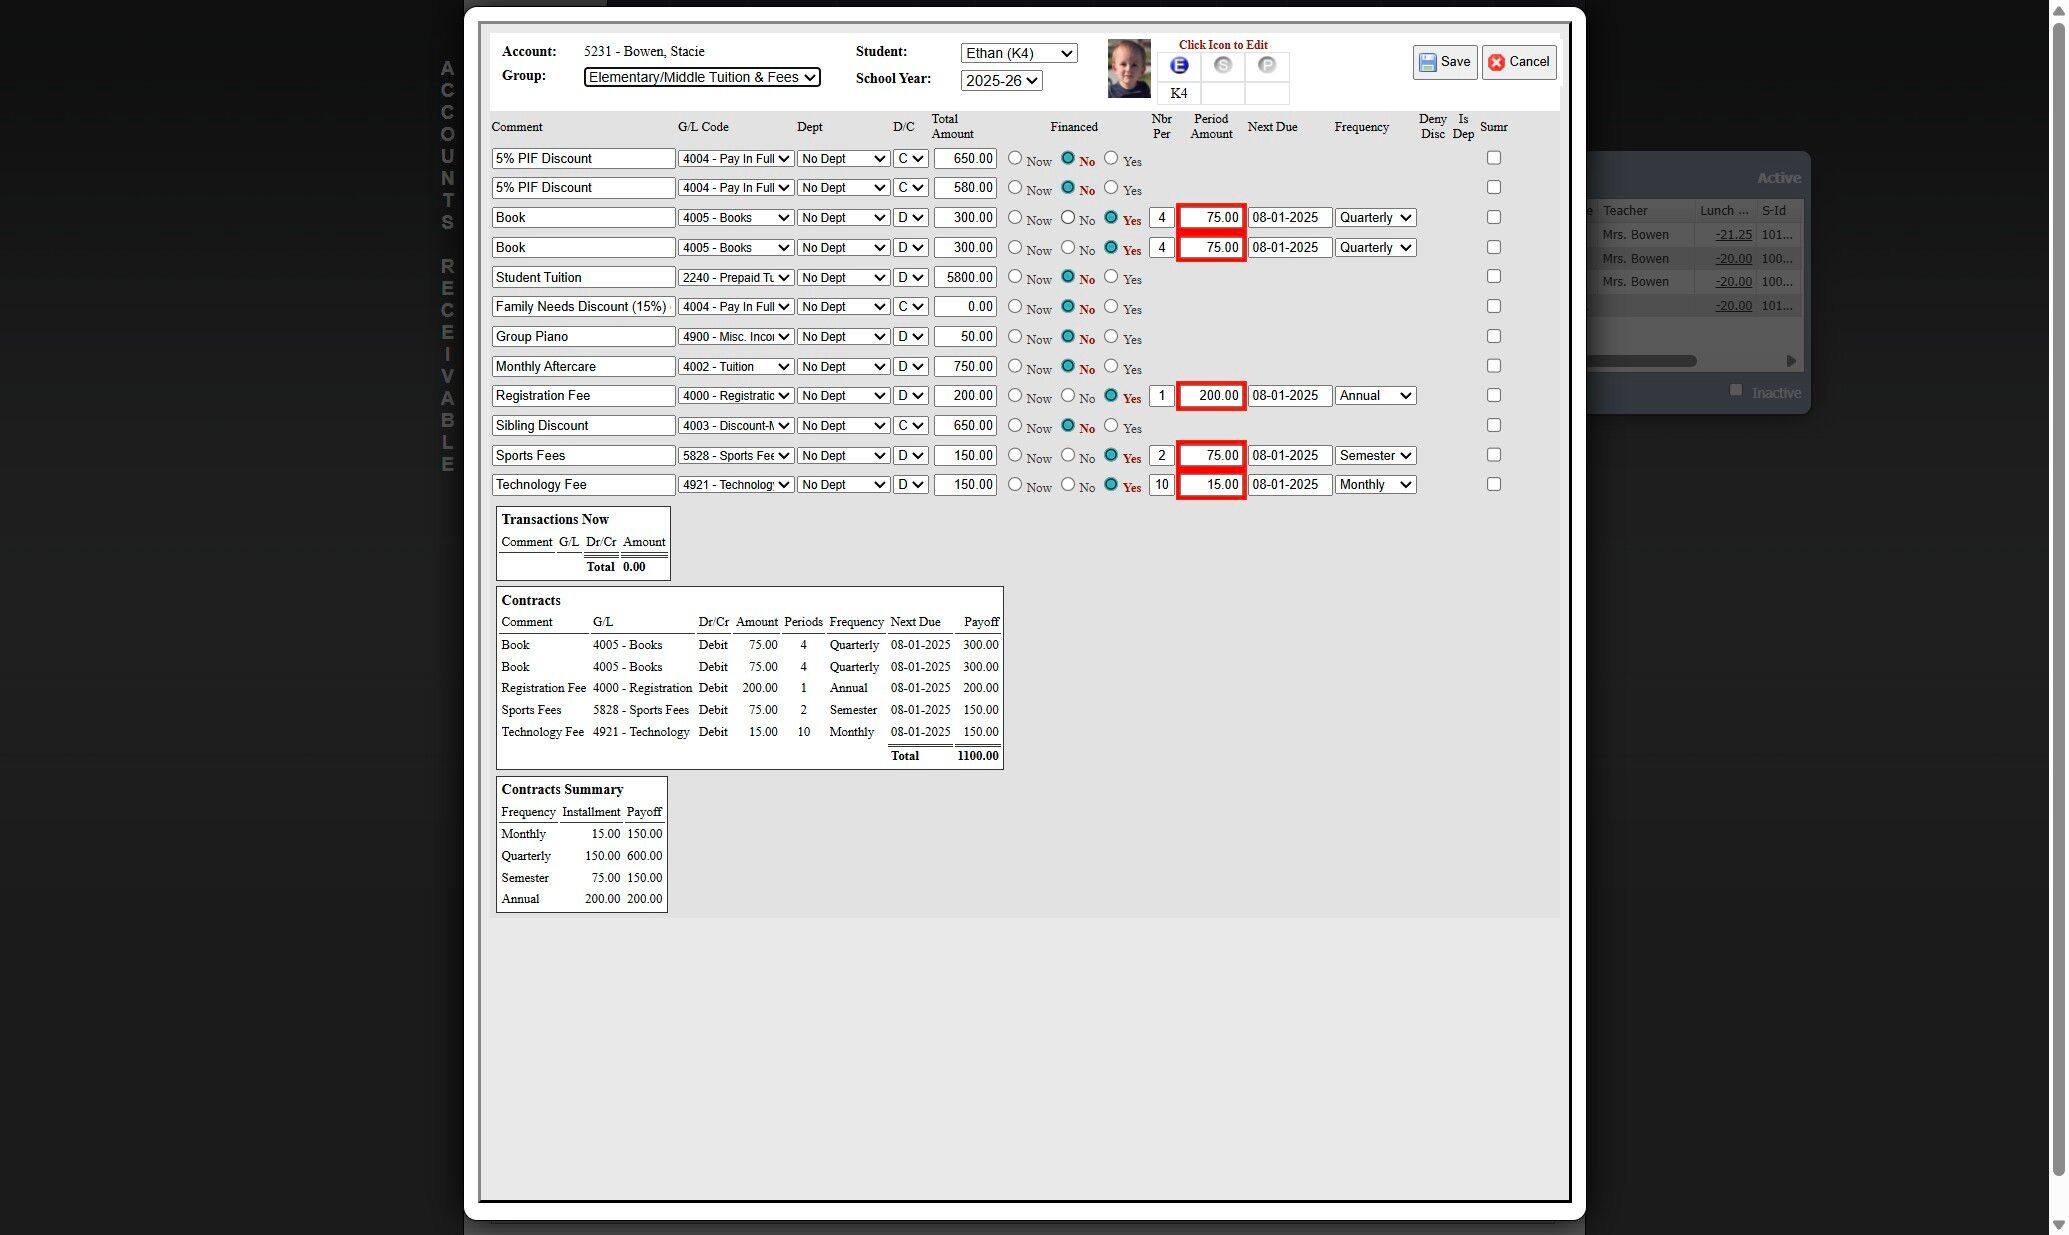This screenshot has height=1235, width=2069.
Task: Click Ethan's student photo thumbnail
Action: pos(1128,69)
